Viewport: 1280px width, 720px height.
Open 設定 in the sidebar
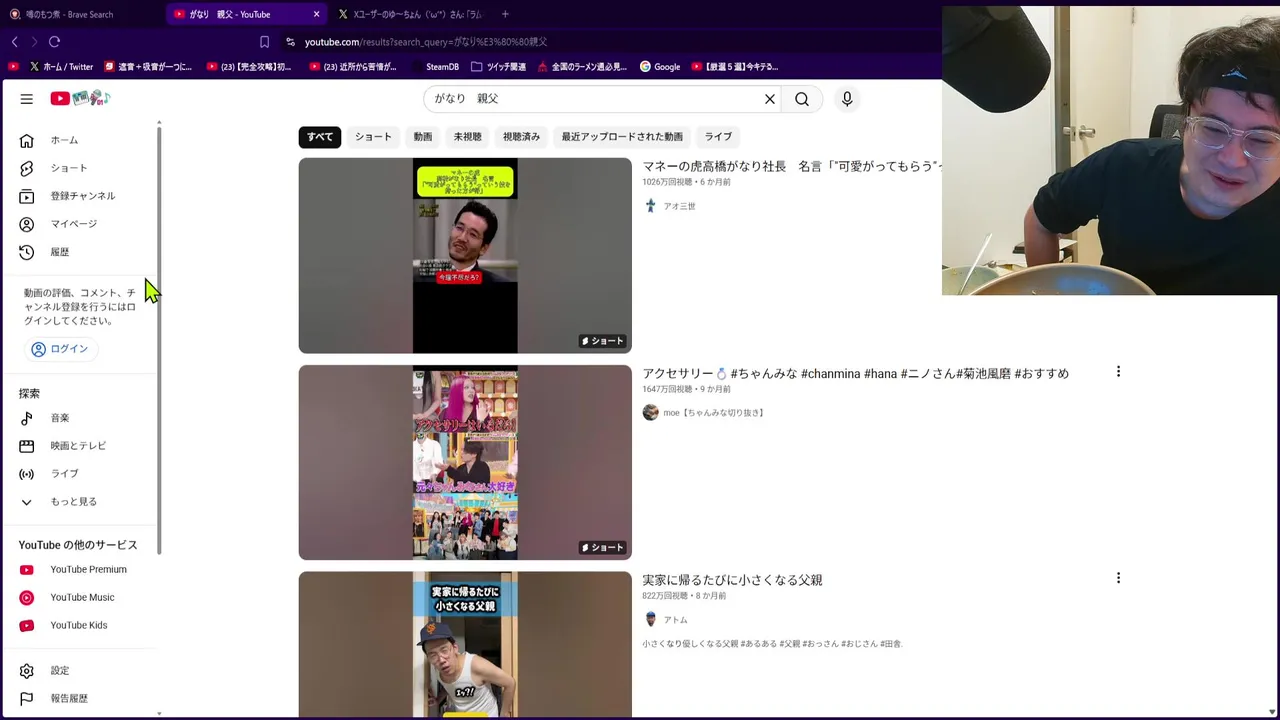(x=81, y=671)
